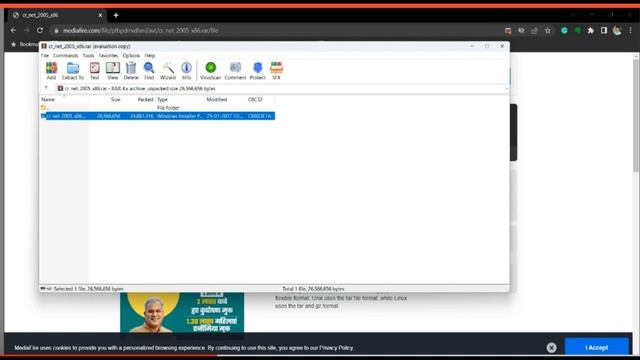640x360 pixels.
Task: Open a new Chrome tab
Action: [x=116, y=15]
